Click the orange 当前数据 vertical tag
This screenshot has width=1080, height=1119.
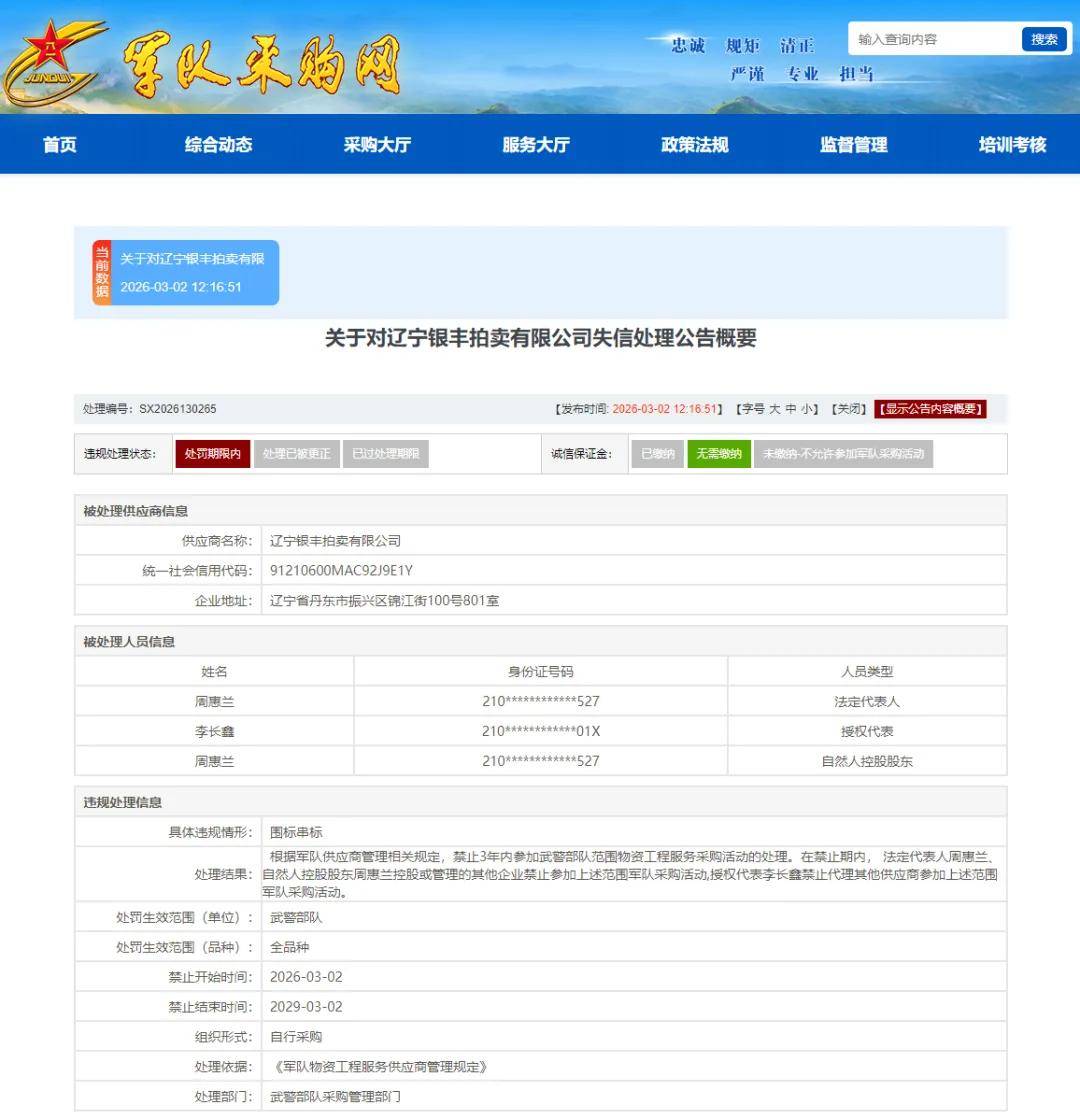(x=101, y=272)
